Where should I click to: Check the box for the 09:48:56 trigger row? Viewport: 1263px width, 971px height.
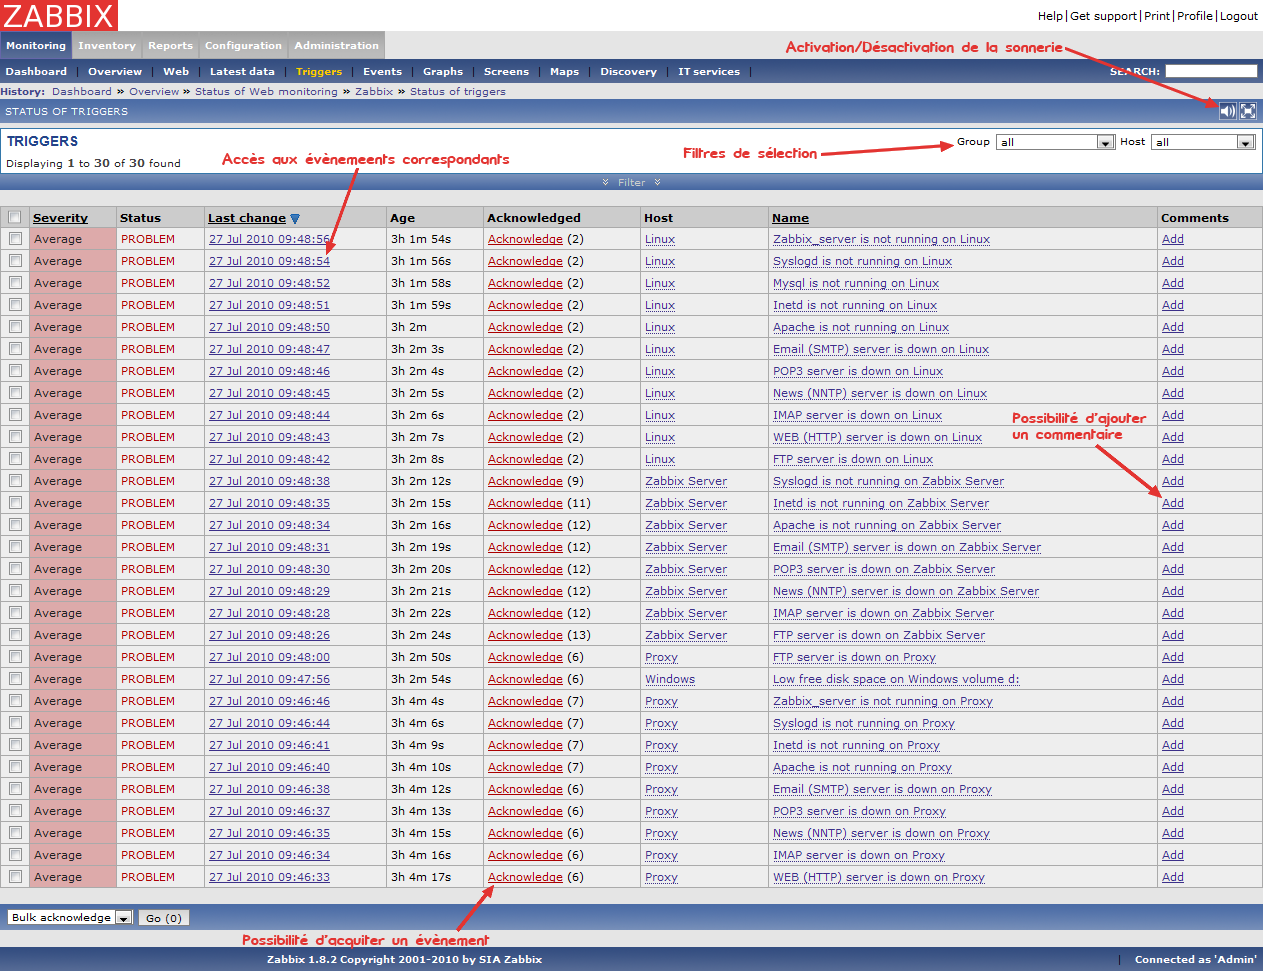click(x=15, y=239)
